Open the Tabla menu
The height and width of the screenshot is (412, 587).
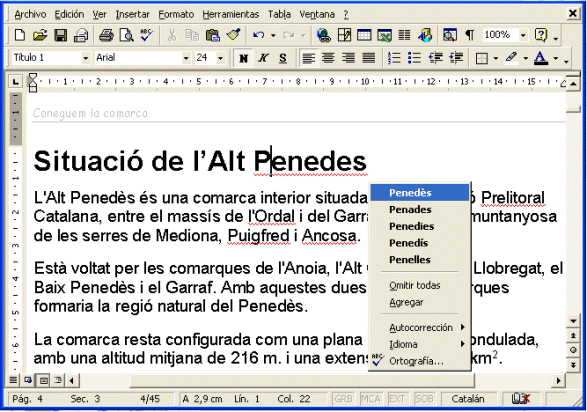coord(279,15)
